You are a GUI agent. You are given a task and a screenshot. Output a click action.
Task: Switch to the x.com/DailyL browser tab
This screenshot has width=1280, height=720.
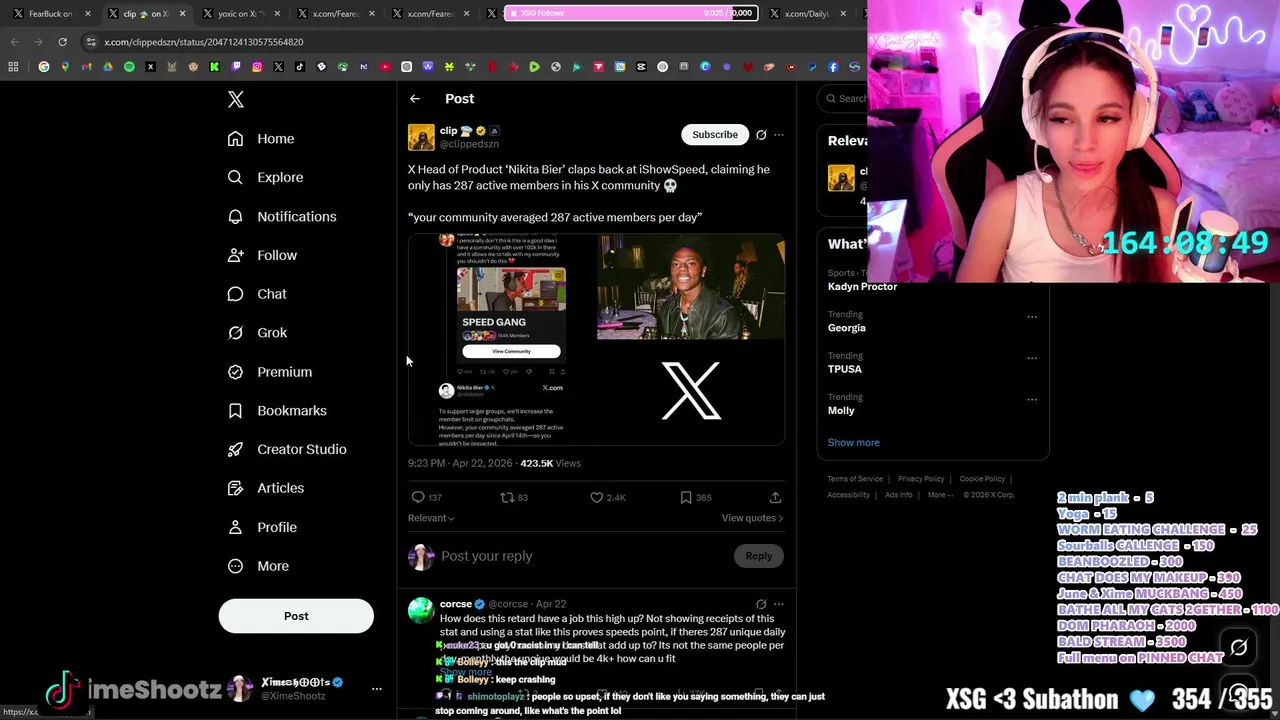coord(808,14)
